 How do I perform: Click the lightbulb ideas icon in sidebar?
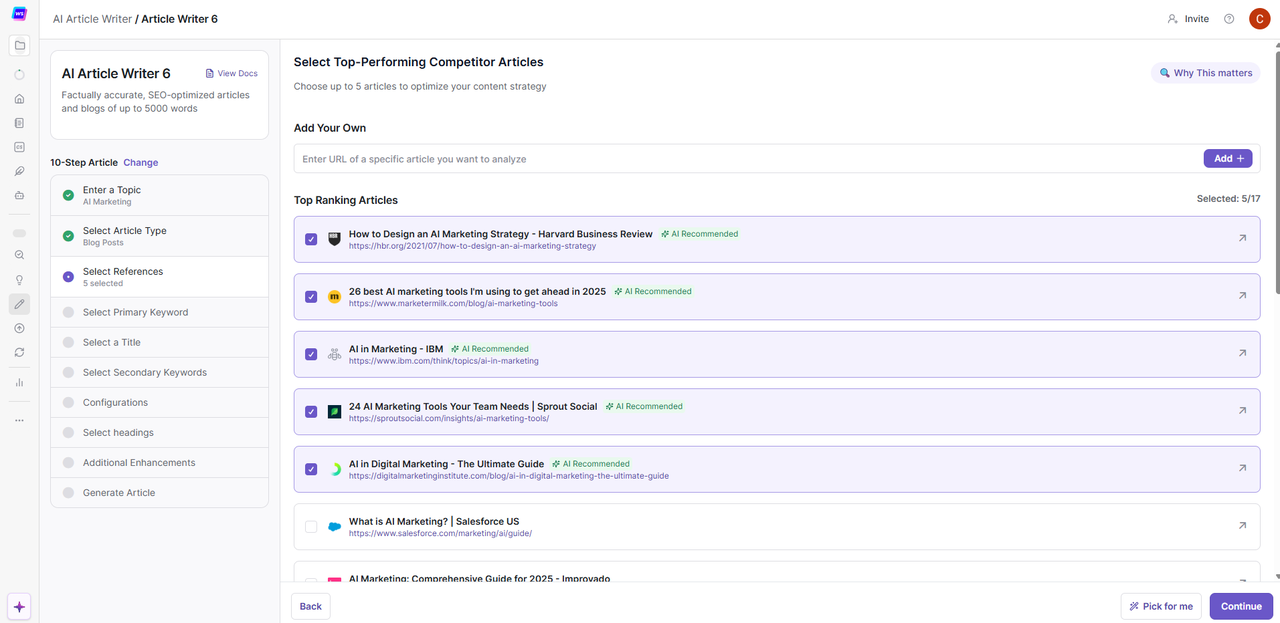(x=19, y=280)
